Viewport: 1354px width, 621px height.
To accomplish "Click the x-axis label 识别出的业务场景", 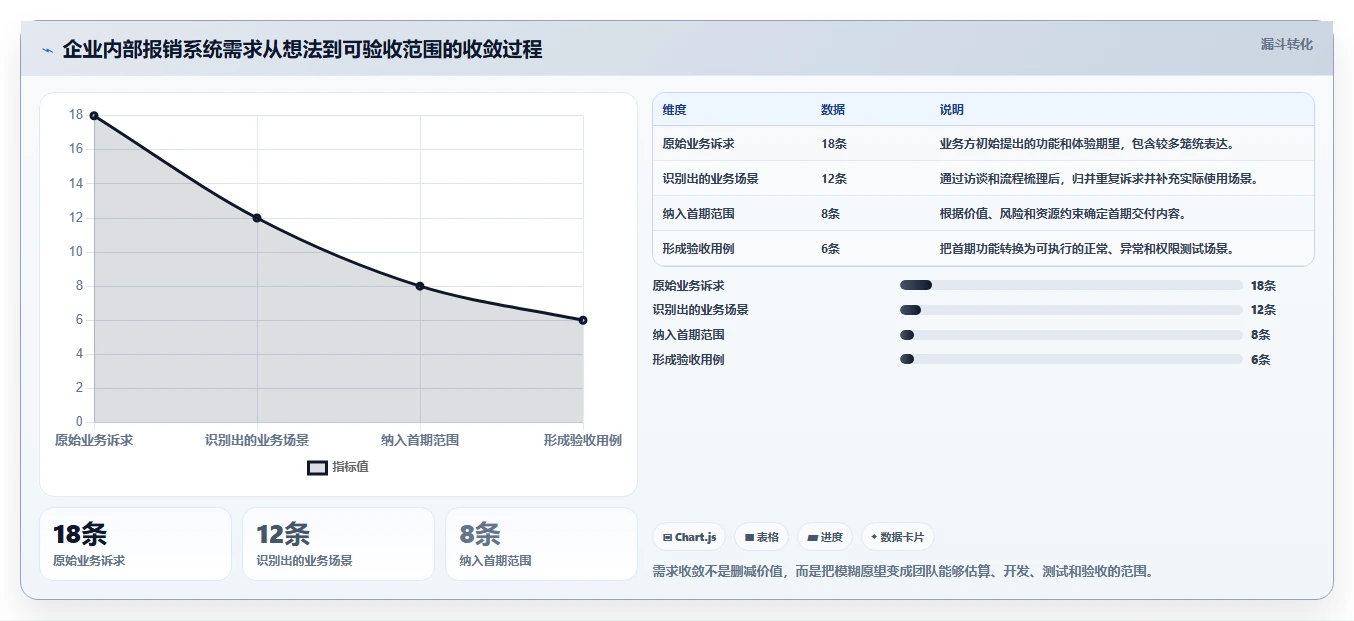I will tap(257, 440).
